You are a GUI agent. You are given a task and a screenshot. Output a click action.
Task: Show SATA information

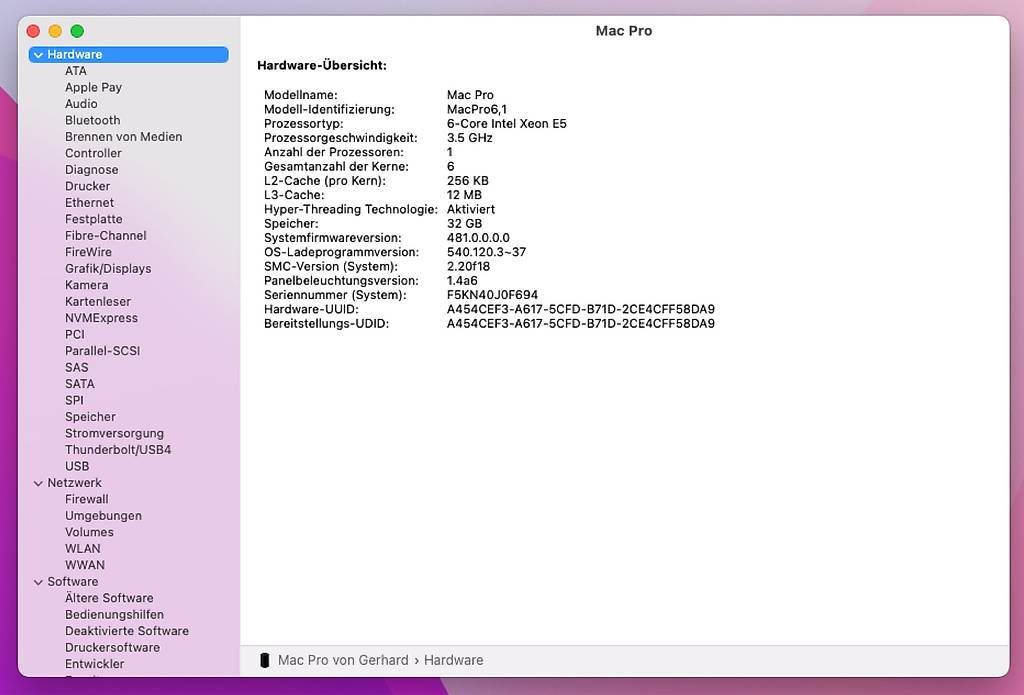click(80, 383)
